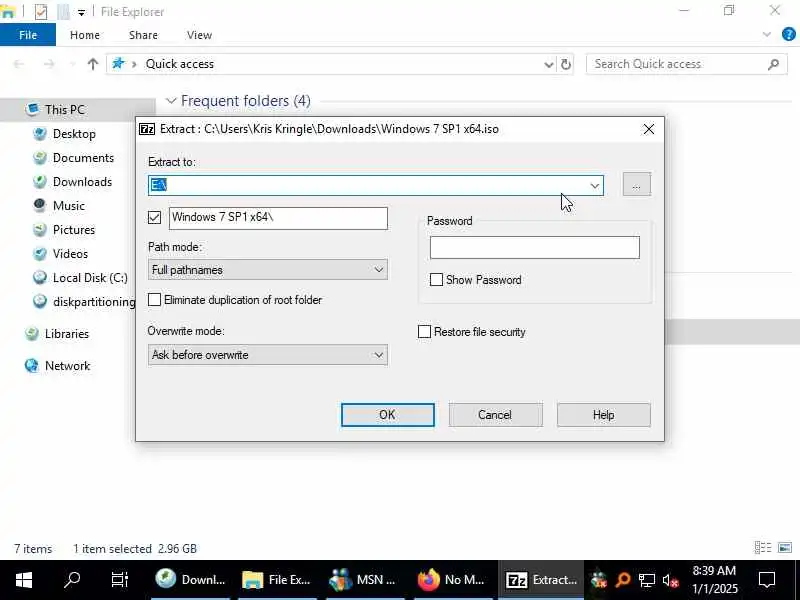Click the taskbar clock 8:39 AM
Image resolution: width=800 pixels, height=600 pixels.
[x=714, y=580]
